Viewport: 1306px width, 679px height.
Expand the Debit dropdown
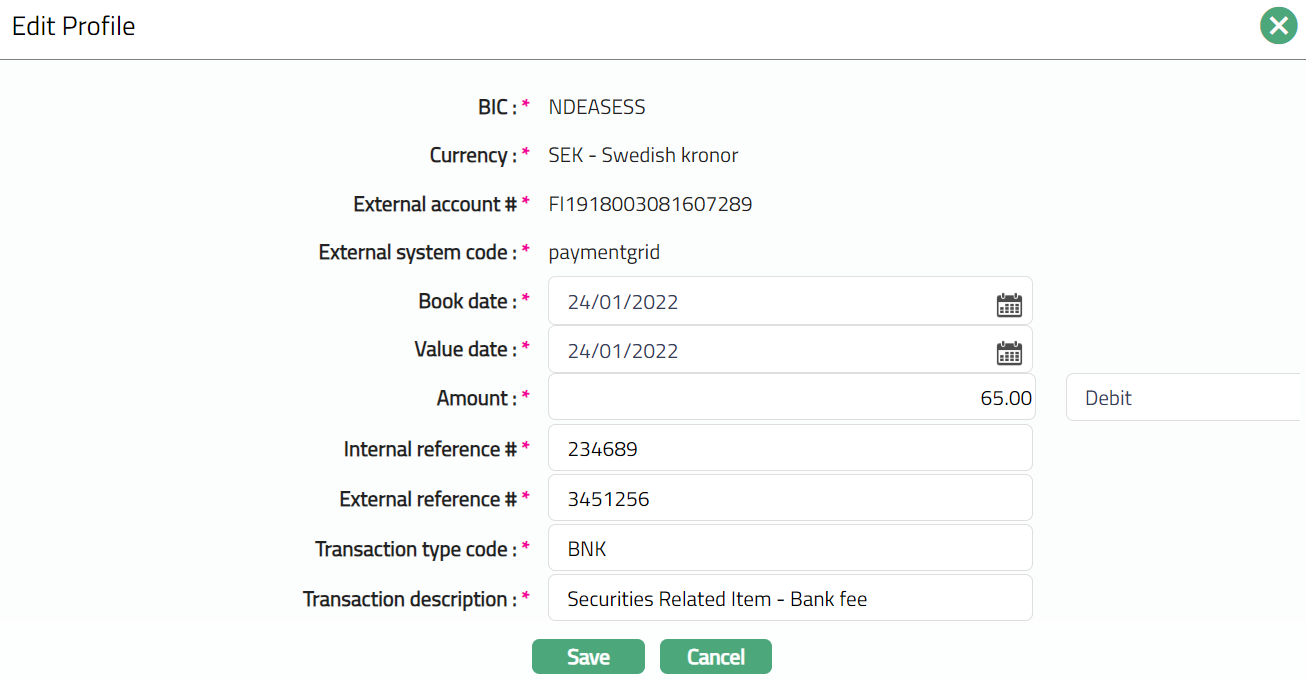(x=1184, y=398)
